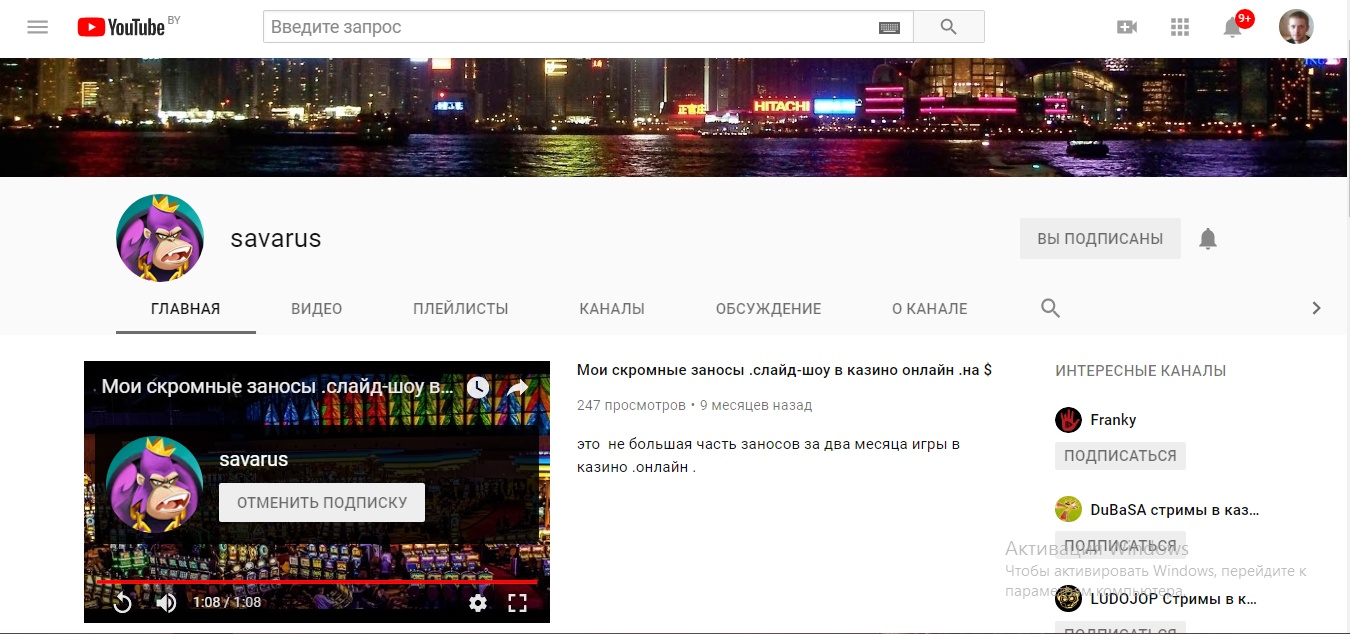Open the share arrow on video
The width and height of the screenshot is (1350, 634).
517,388
